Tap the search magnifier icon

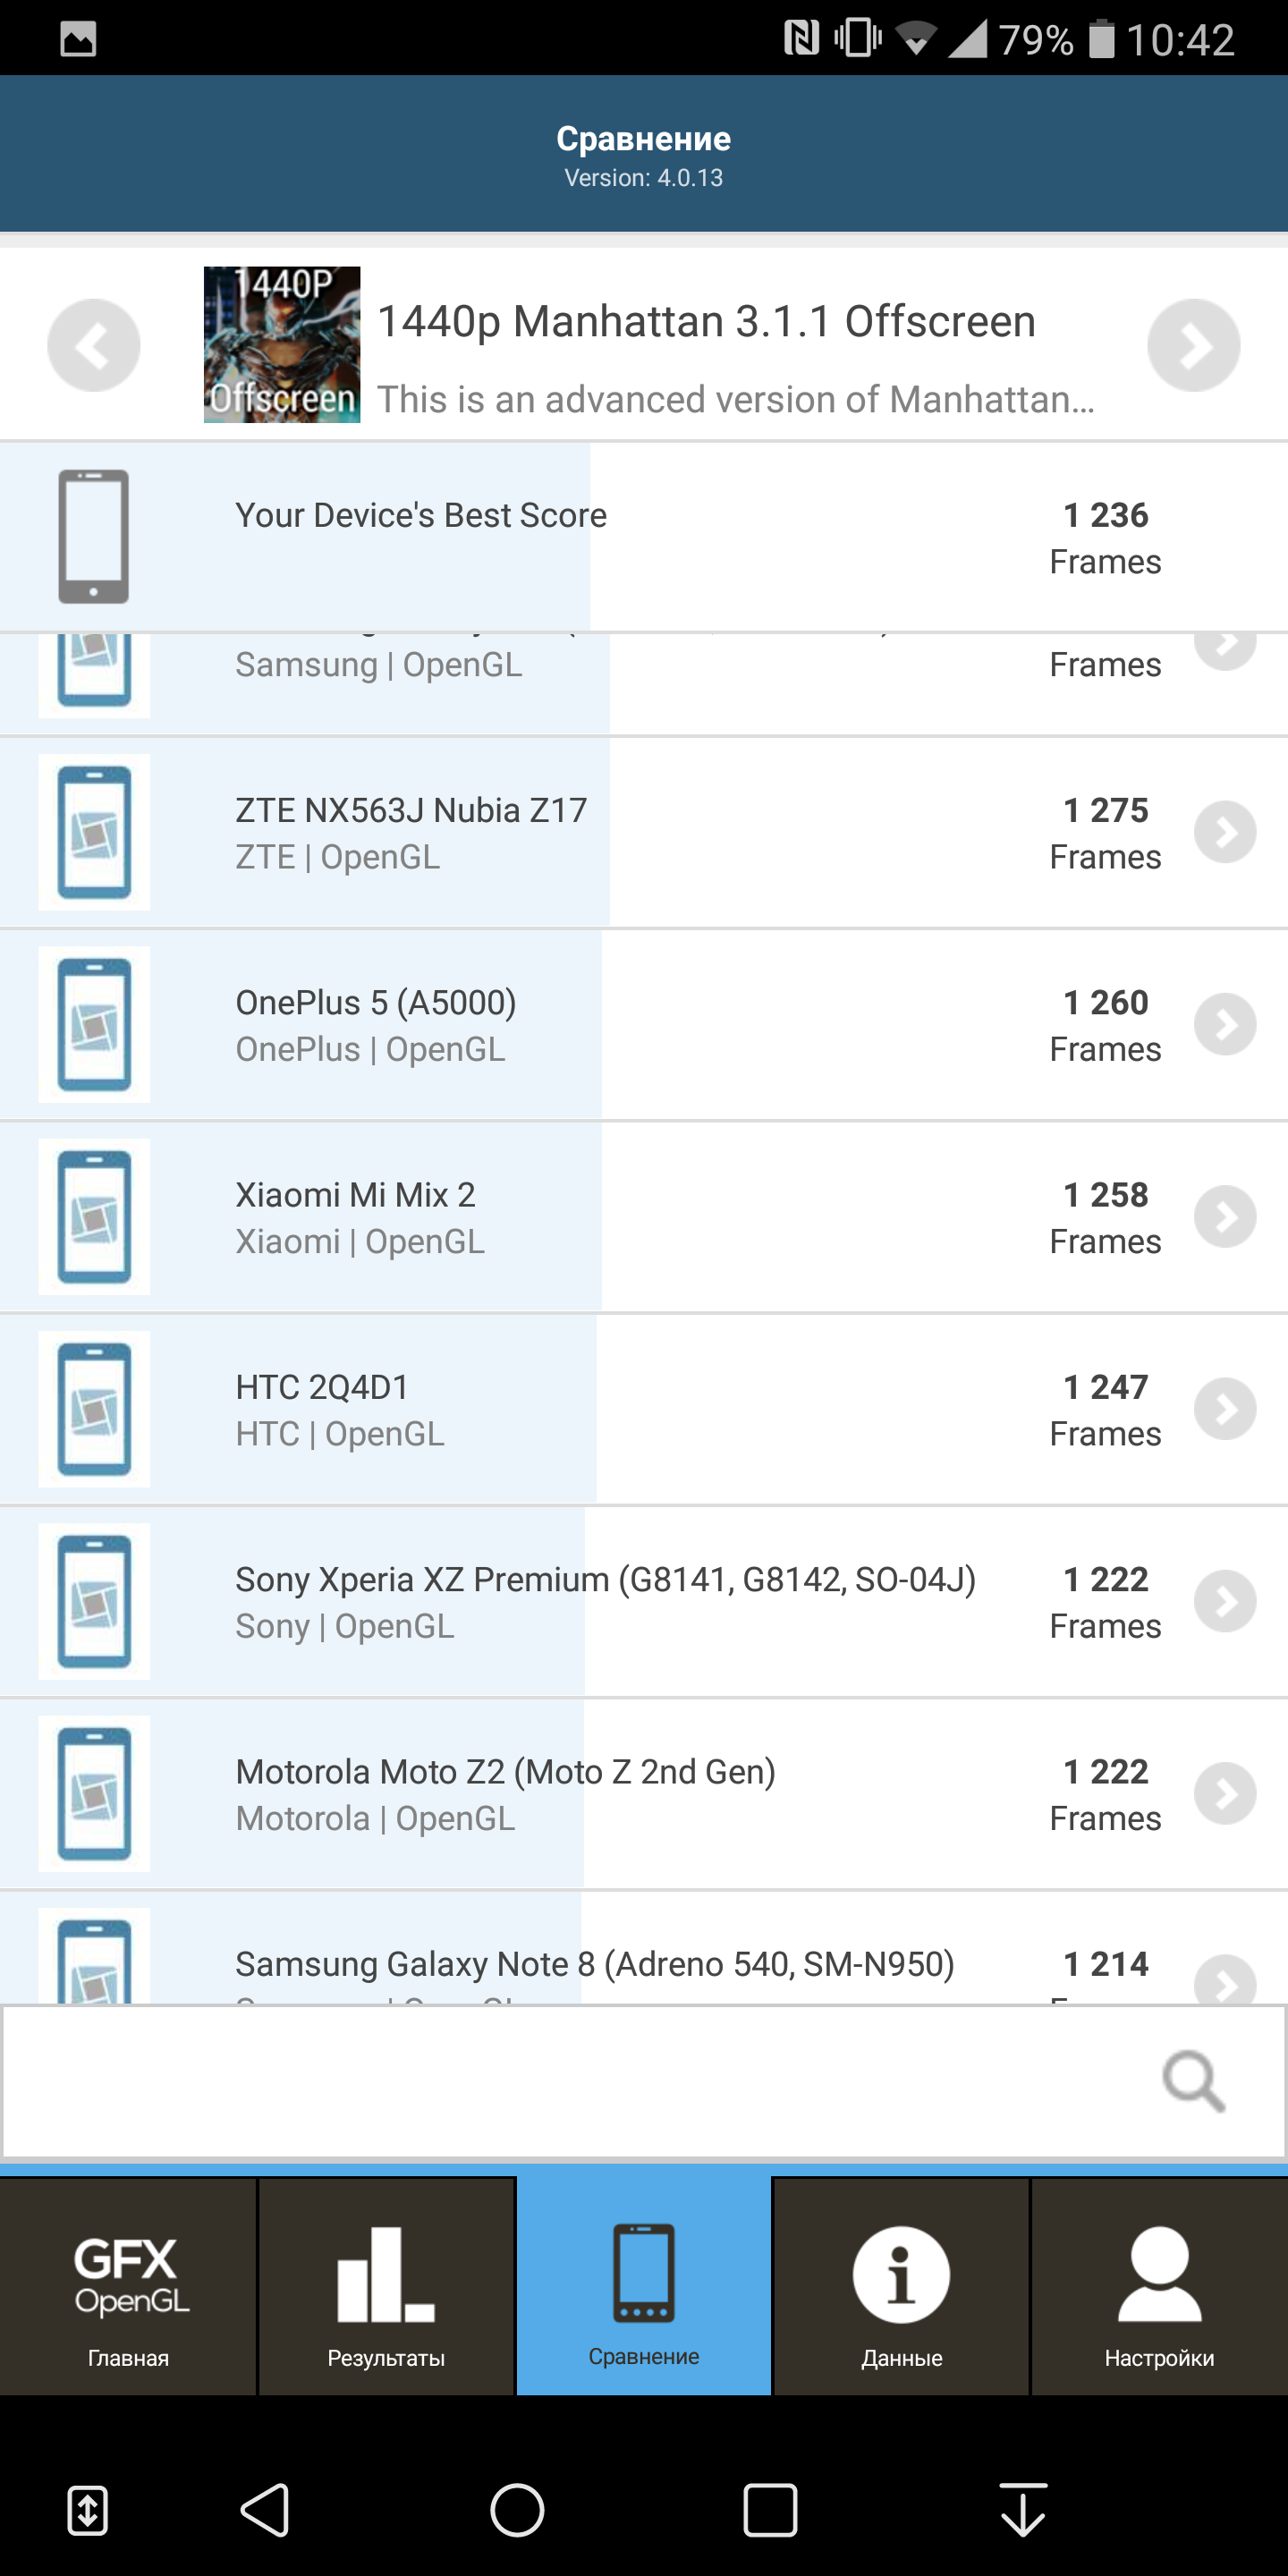pyautogui.click(x=1194, y=2081)
